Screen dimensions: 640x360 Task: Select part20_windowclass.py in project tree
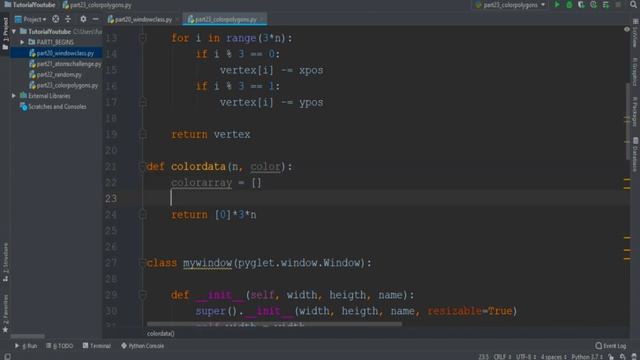(x=56, y=53)
